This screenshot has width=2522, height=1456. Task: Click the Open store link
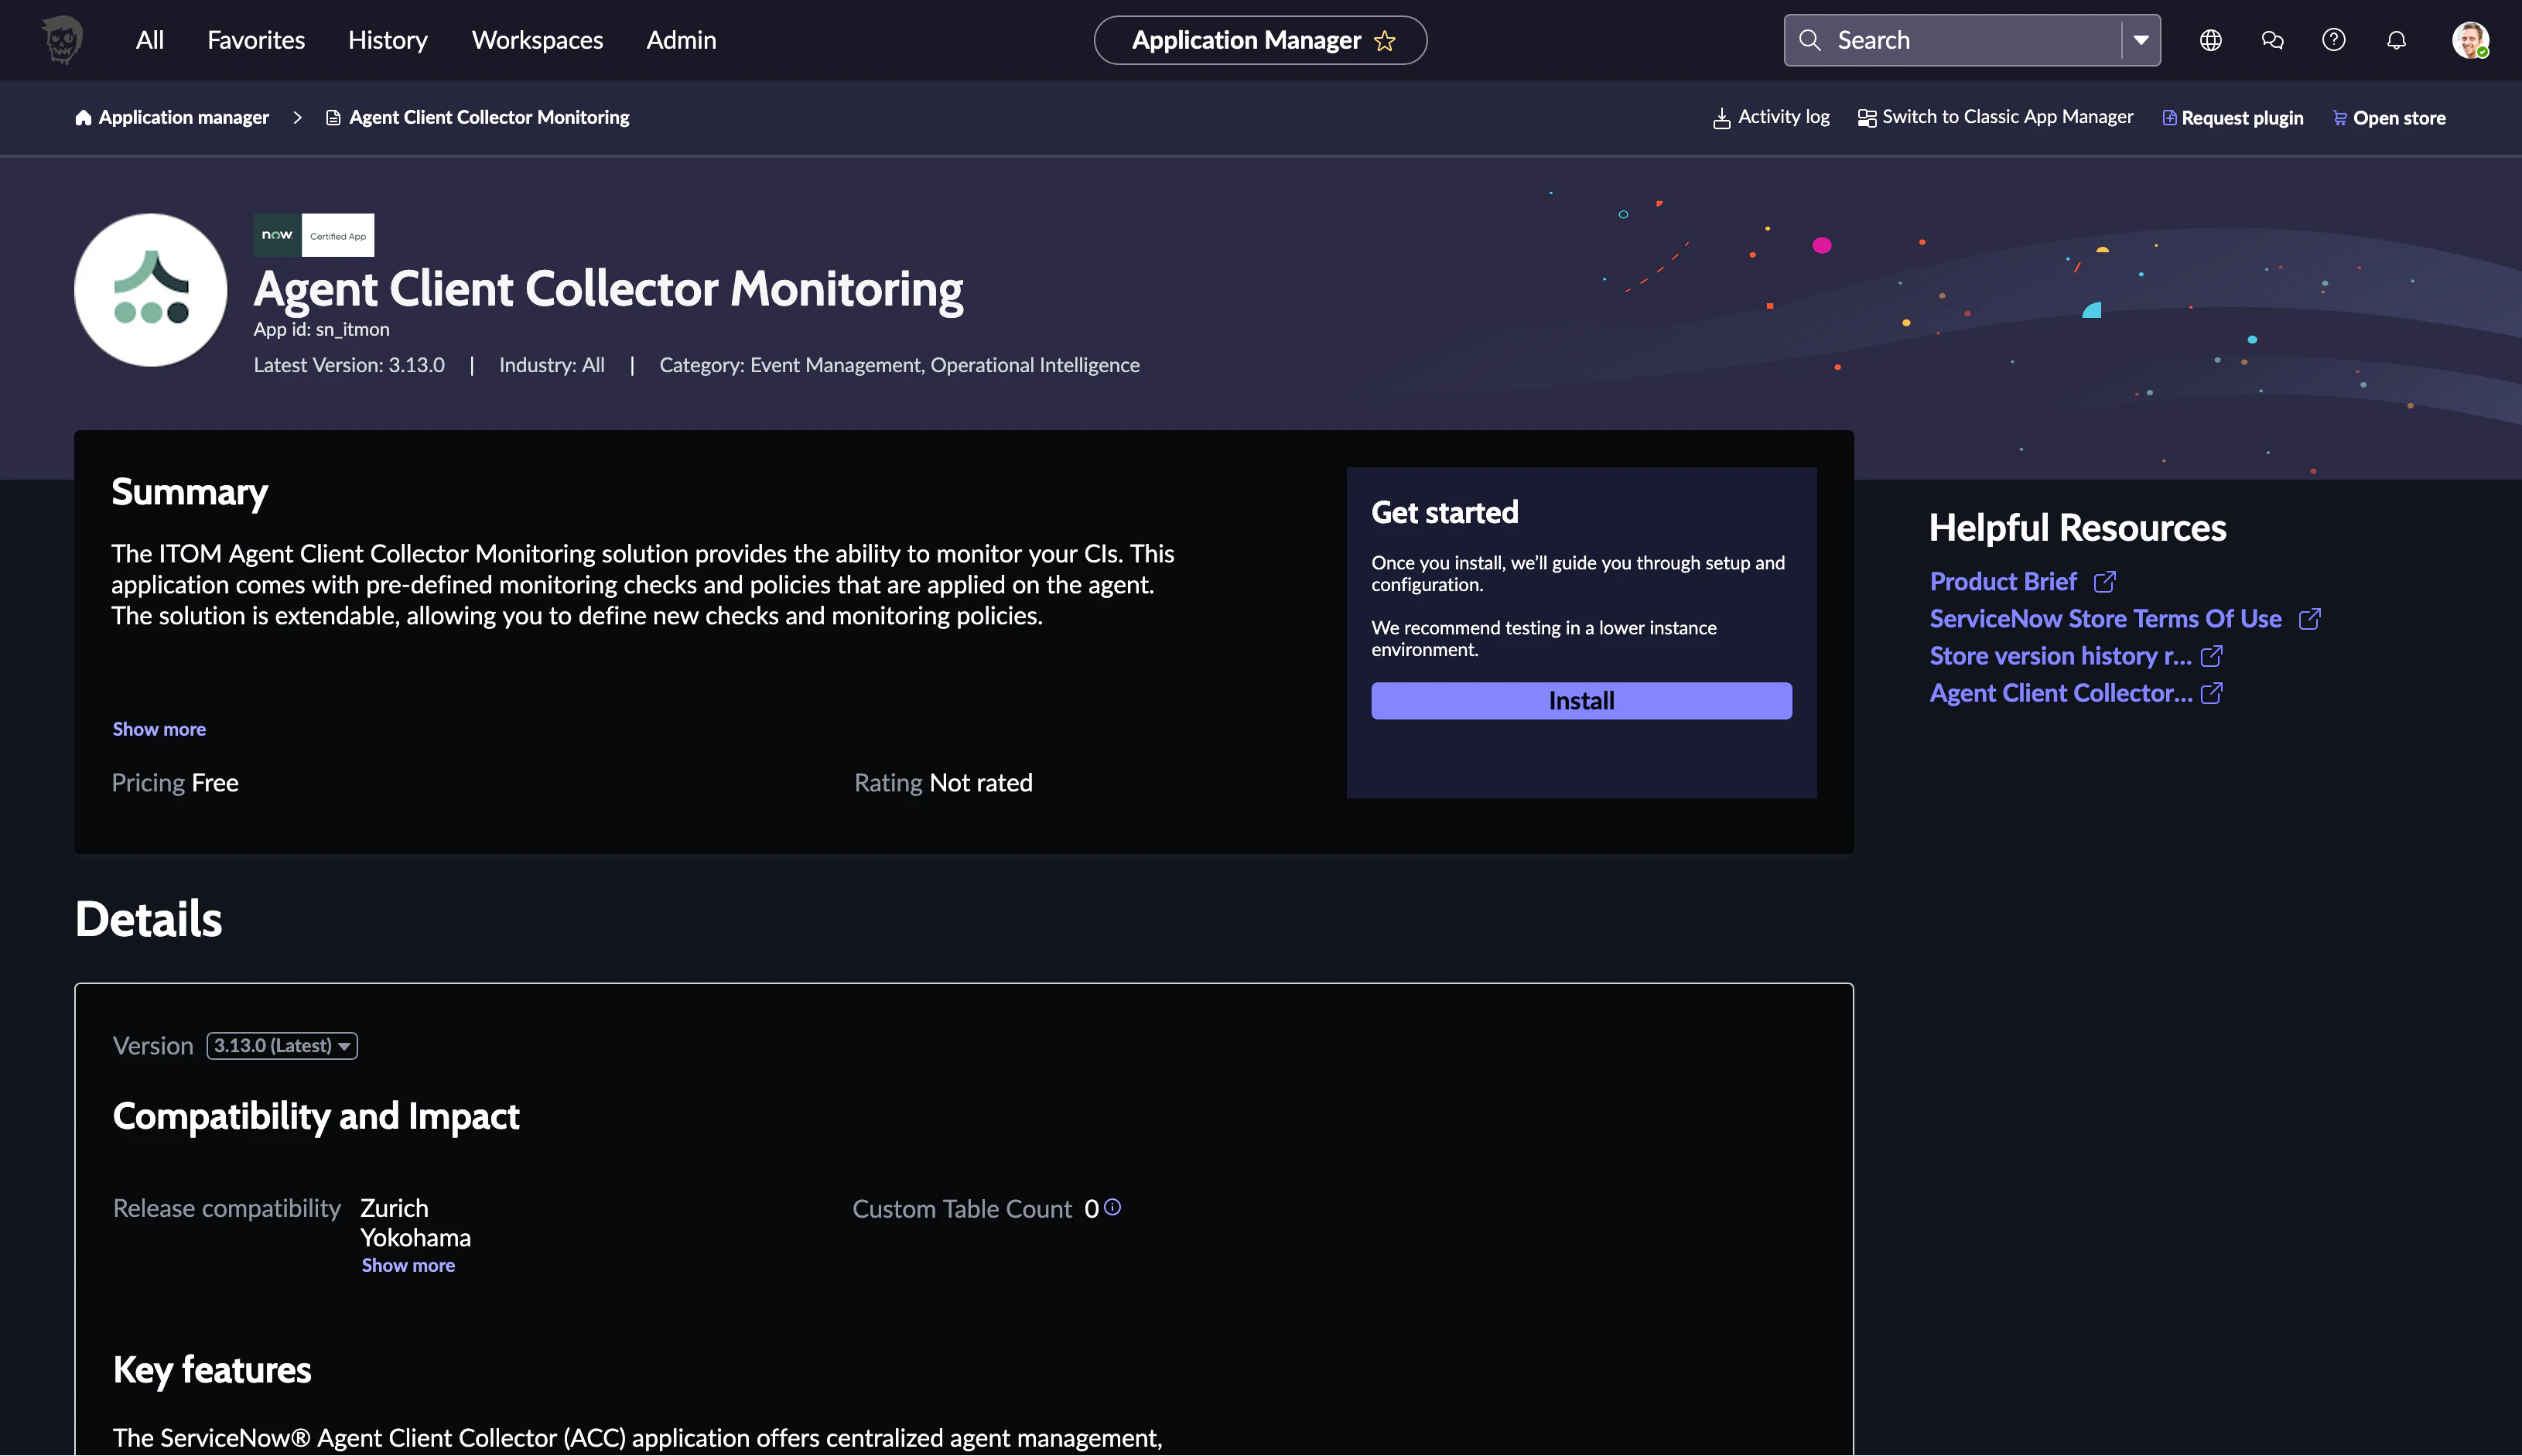(2399, 118)
